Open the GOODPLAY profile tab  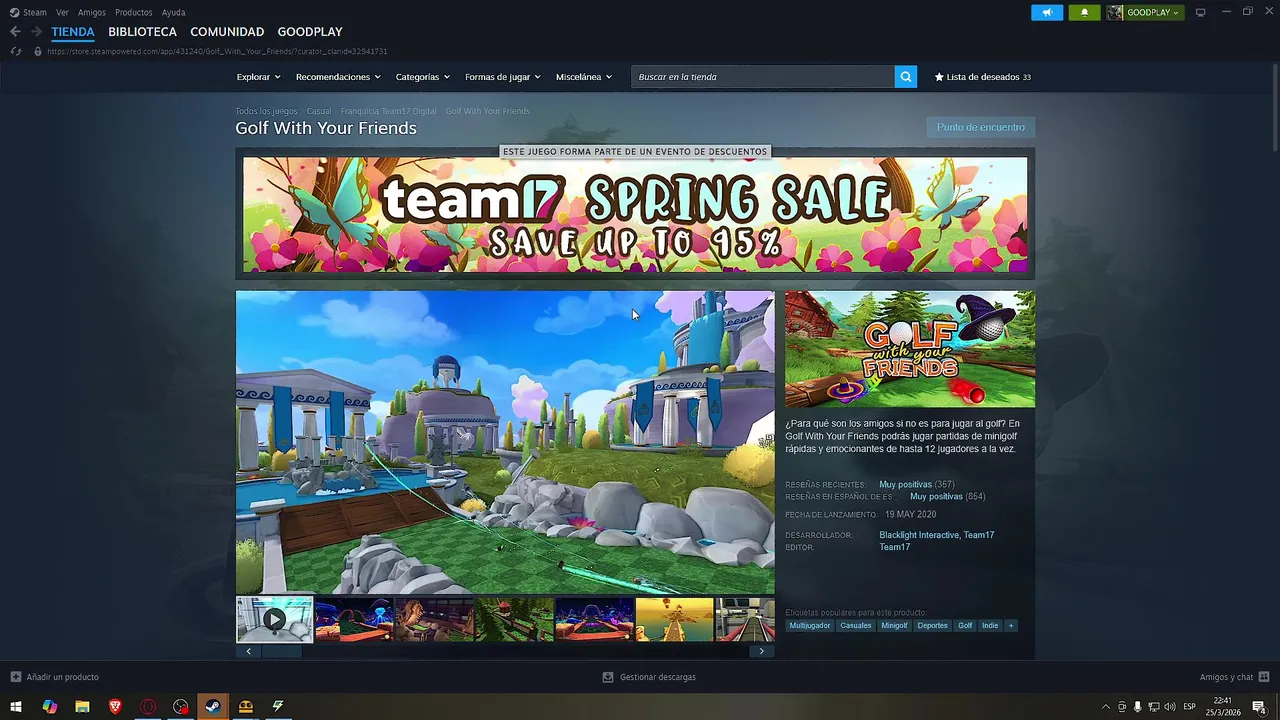tap(310, 32)
